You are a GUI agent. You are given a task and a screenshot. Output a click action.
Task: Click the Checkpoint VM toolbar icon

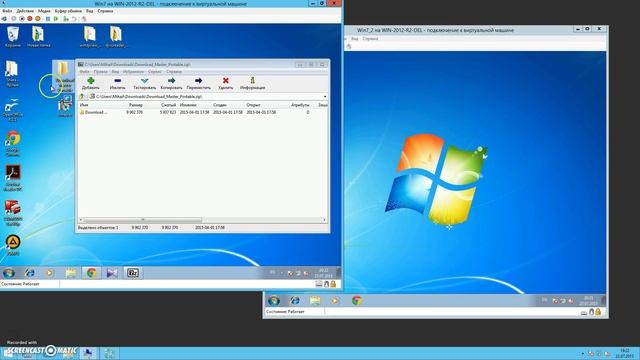pyautogui.click(x=66, y=19)
